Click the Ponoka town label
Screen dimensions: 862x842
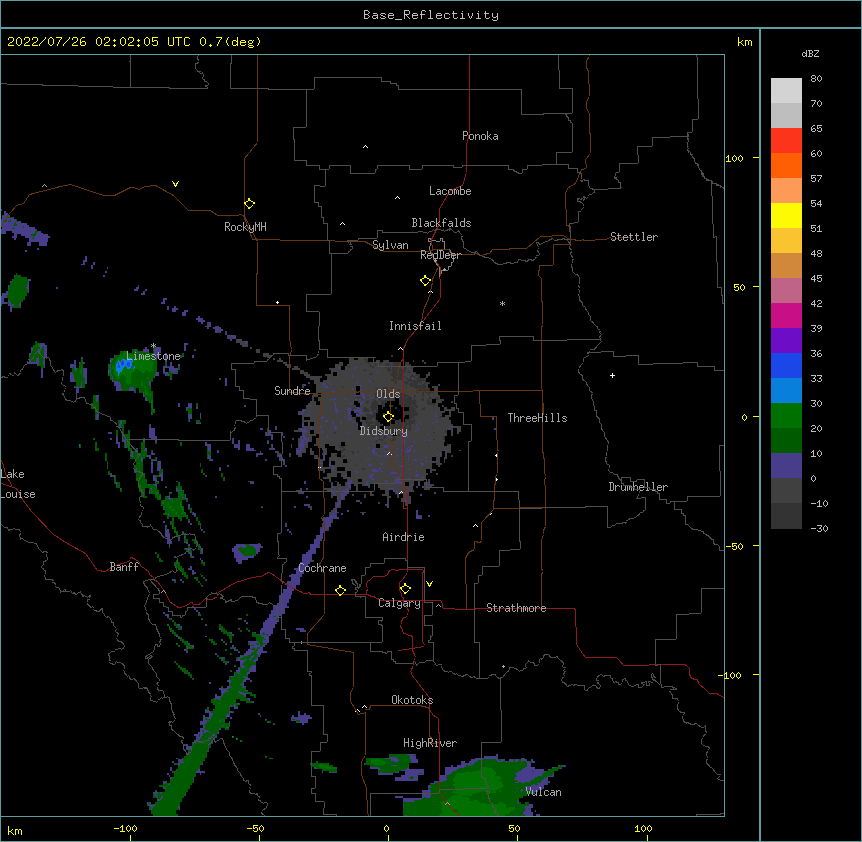click(480, 136)
